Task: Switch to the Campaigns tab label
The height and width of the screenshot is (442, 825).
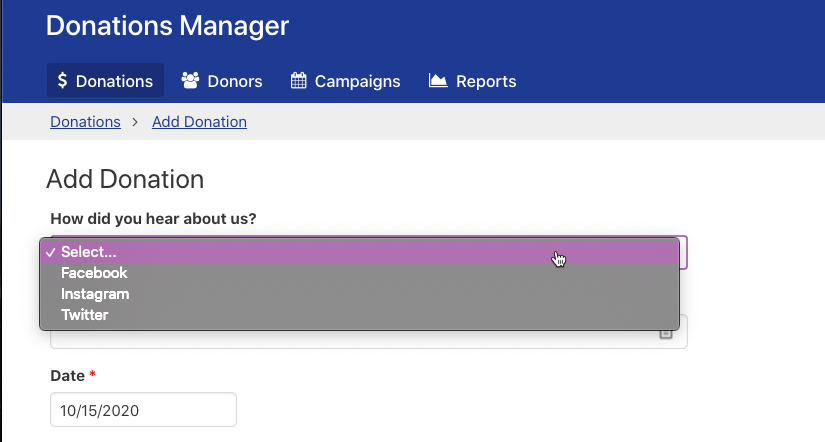Action: pos(357,81)
